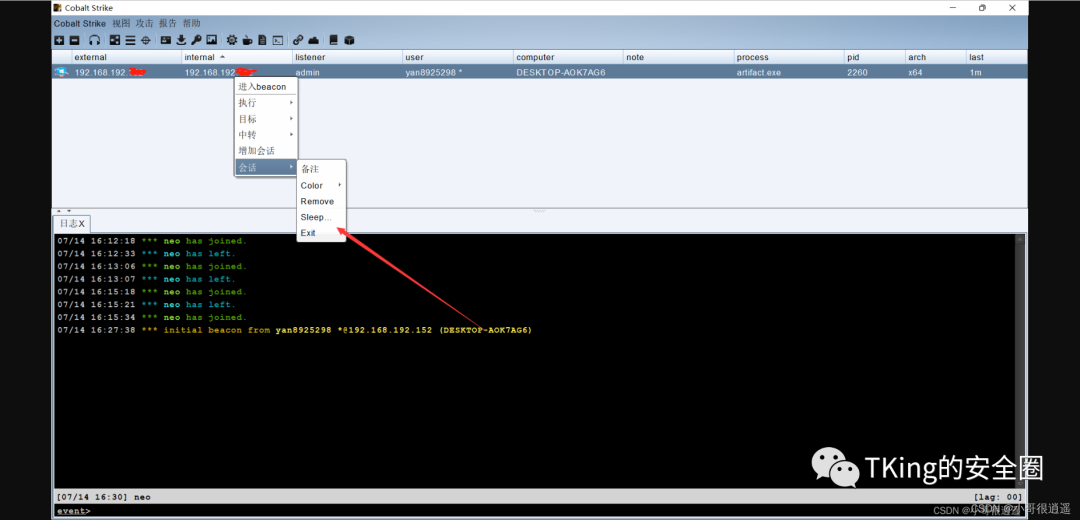The image size is (1080, 520).
Task: Choose Exit in the session submenu
Action: (x=322, y=233)
